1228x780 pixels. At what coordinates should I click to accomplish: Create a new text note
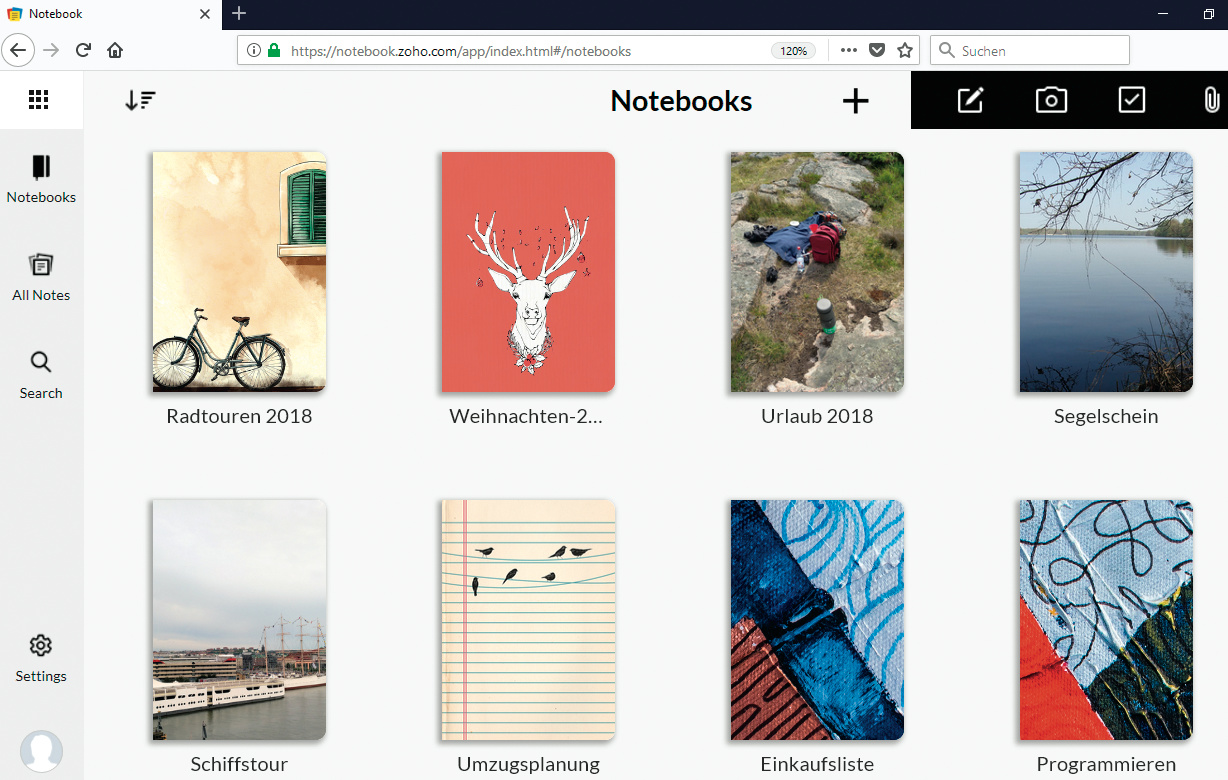tap(970, 100)
